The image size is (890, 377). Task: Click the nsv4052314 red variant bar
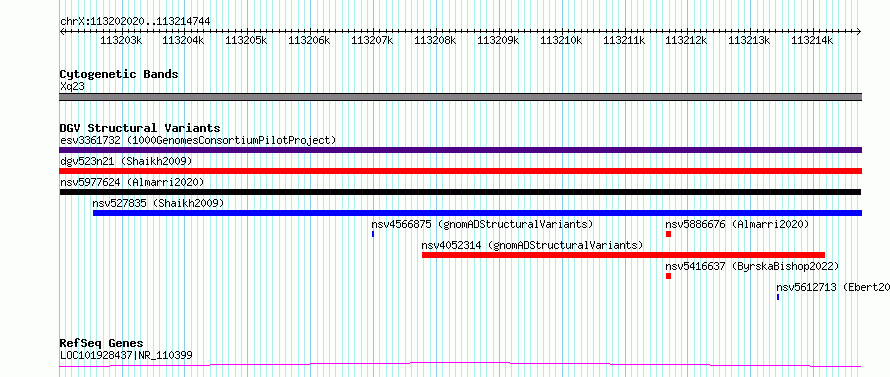pyautogui.click(x=623, y=255)
